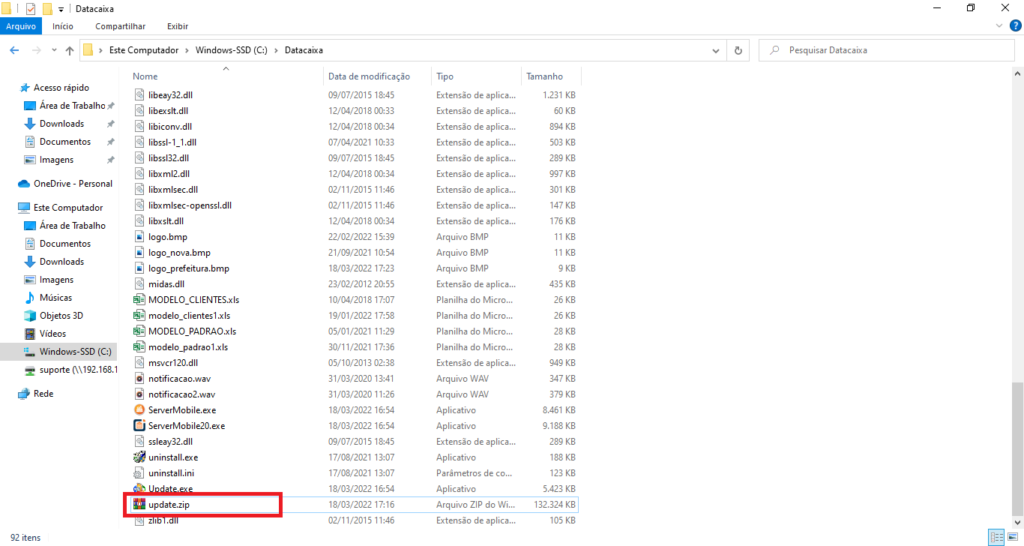Select the ServerMobile.exe application icon

pos(140,409)
